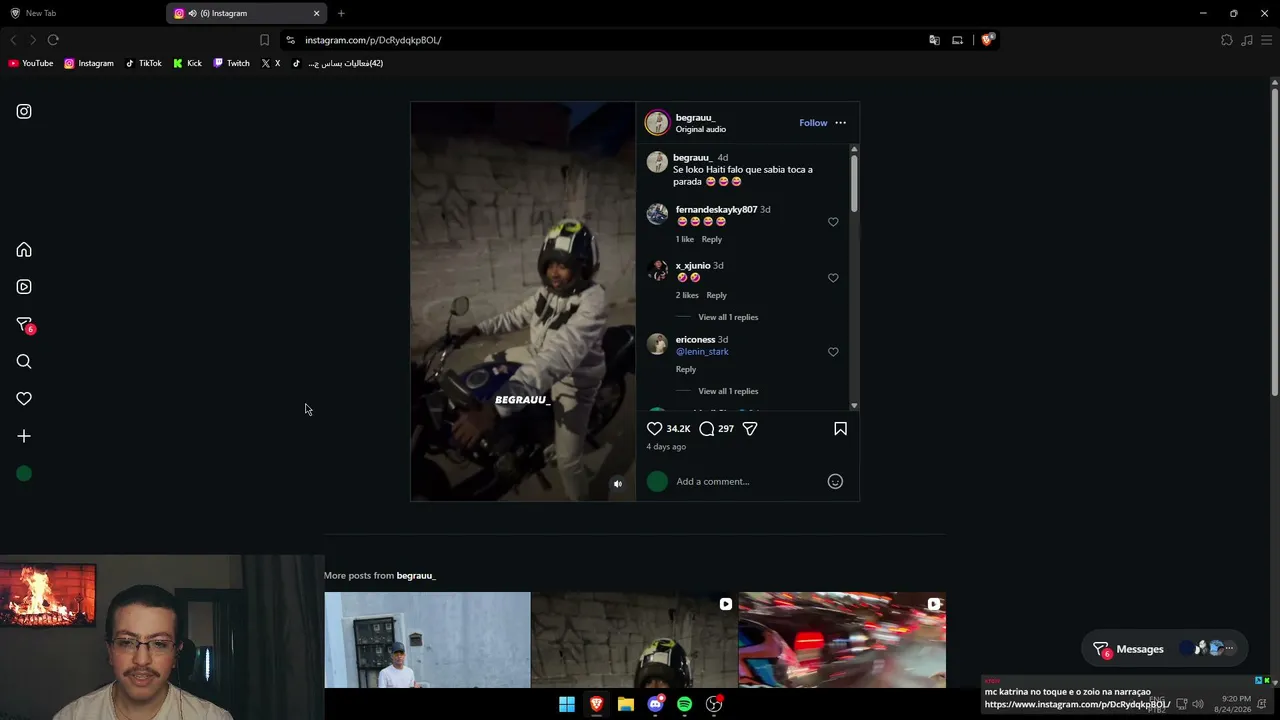Open the @lenin_stark mention
This screenshot has width=1280, height=720.
click(702, 352)
